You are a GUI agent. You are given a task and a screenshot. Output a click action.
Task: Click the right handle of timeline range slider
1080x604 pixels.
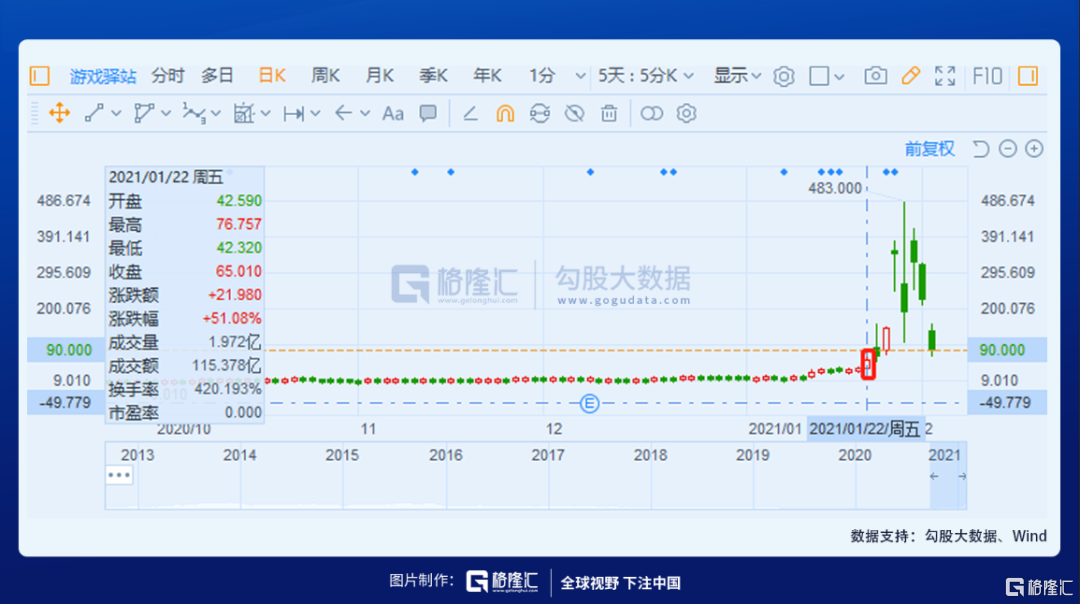pos(962,476)
